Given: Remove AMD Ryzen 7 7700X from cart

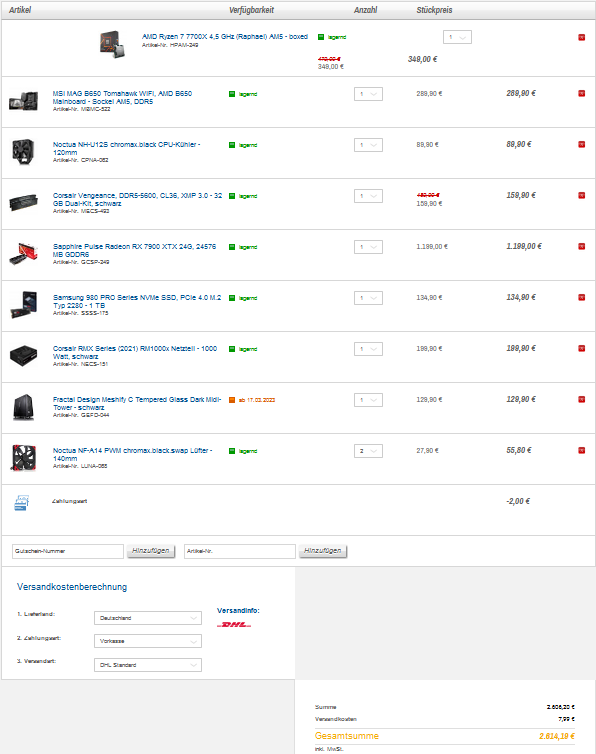Looking at the screenshot, I should (581, 37).
